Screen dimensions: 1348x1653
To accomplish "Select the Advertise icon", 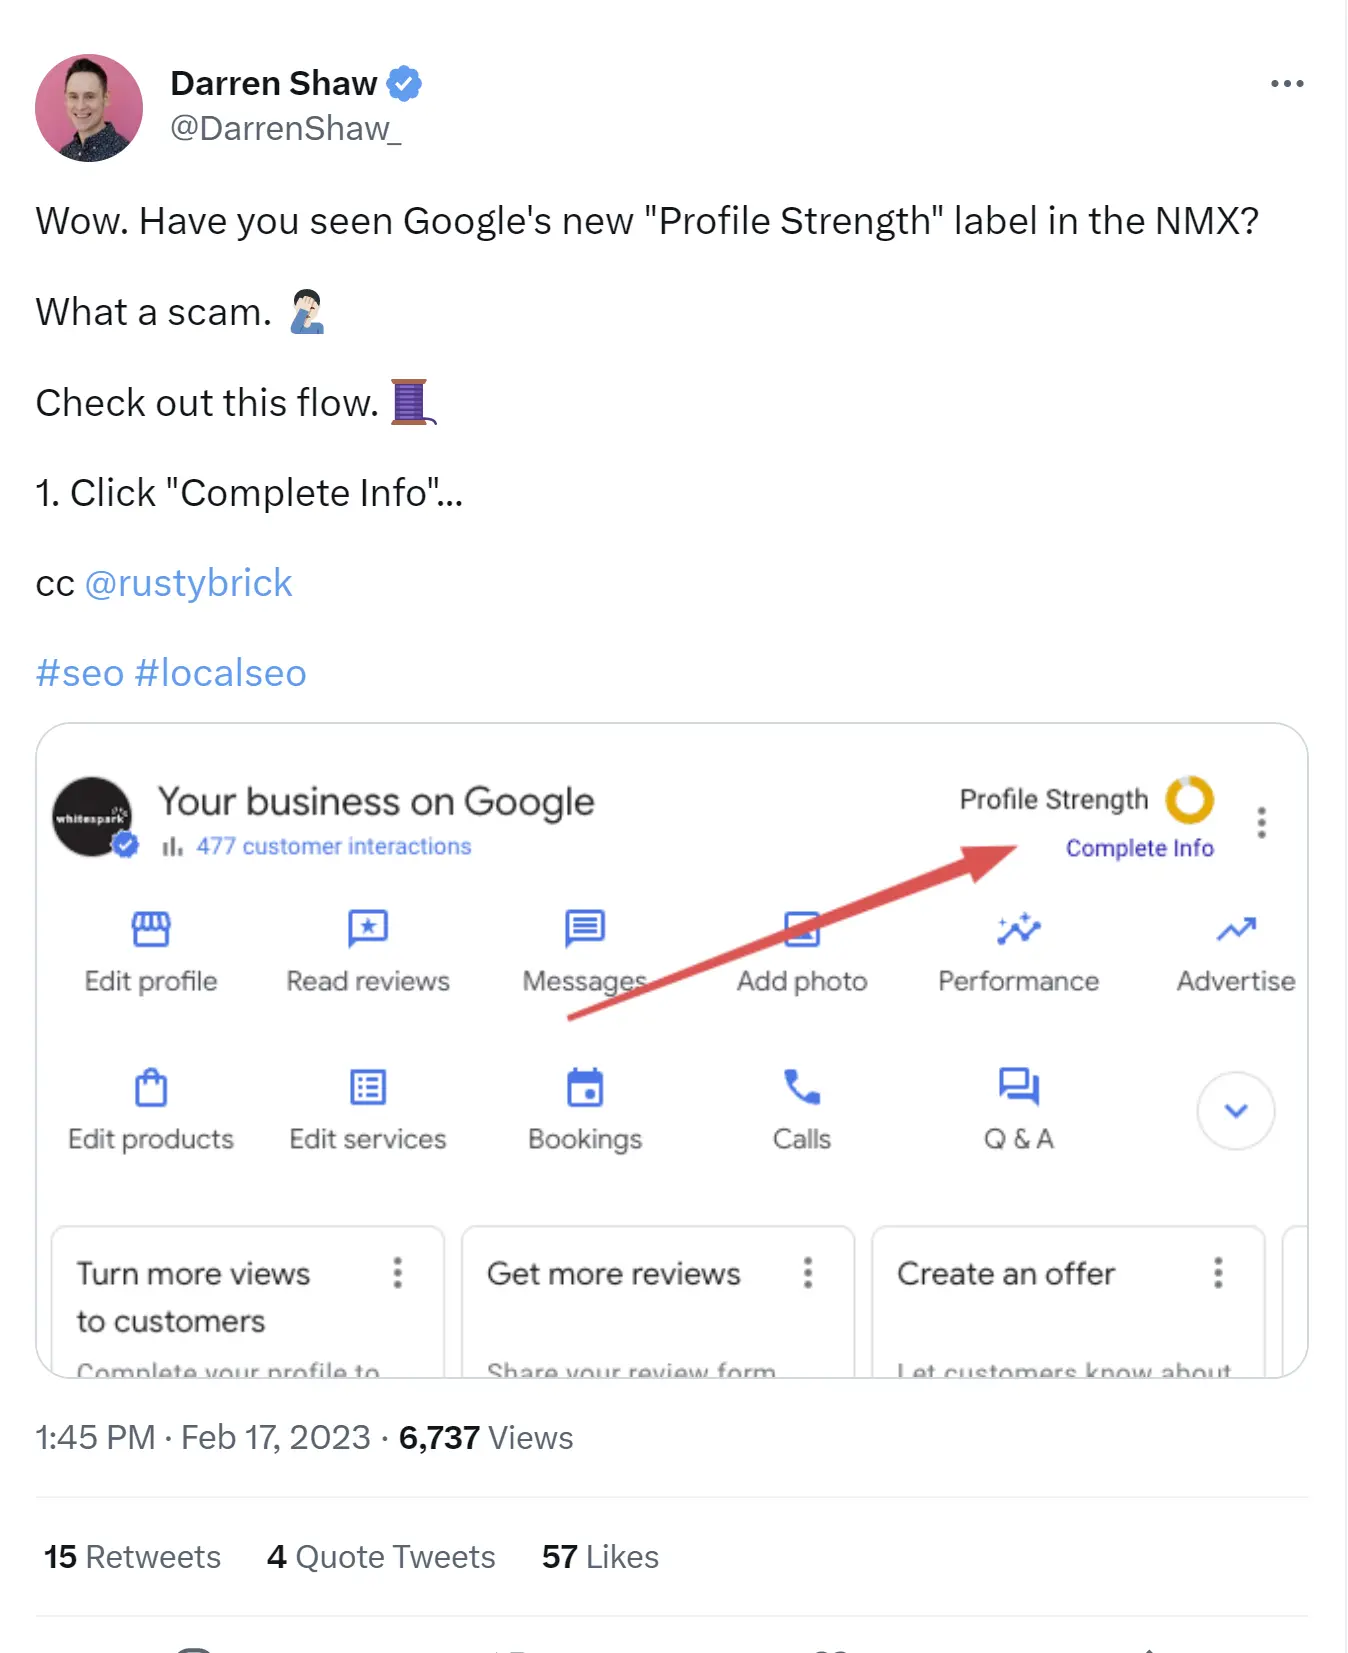I will [1236, 928].
